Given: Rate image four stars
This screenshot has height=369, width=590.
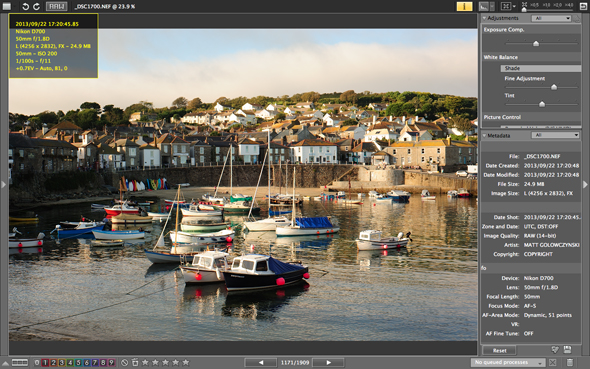Looking at the screenshot, I should click(x=176, y=363).
